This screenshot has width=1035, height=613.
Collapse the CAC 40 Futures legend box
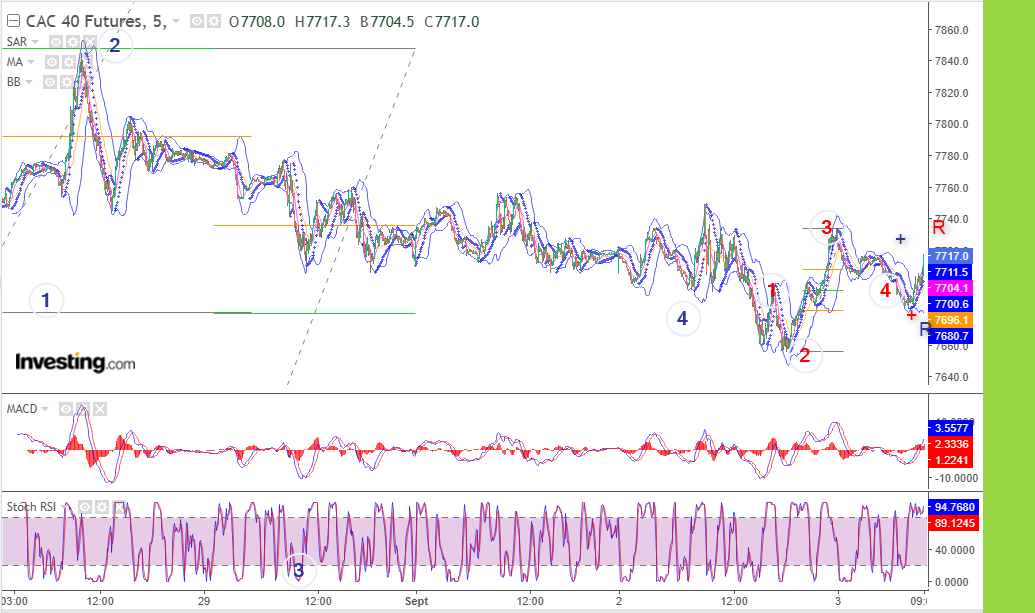tap(13, 21)
